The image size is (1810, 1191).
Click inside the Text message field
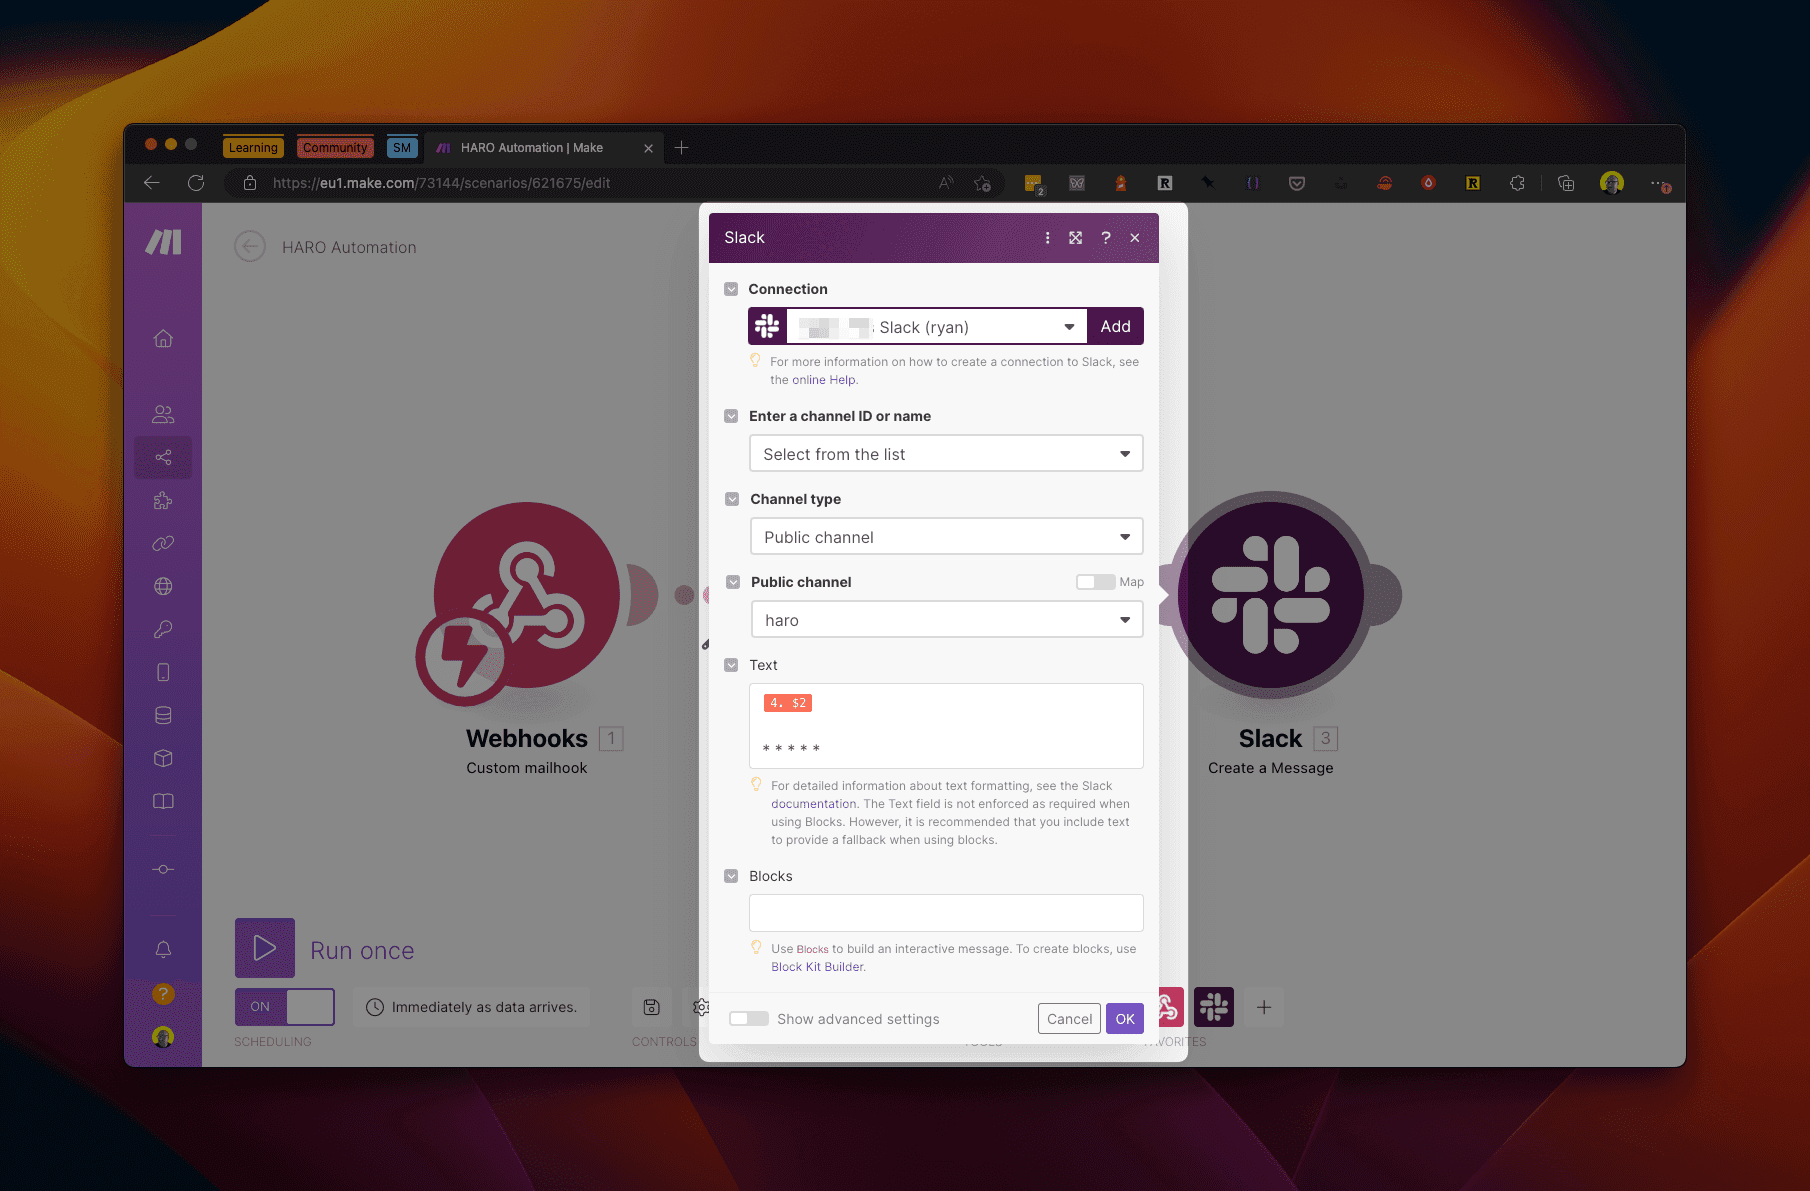[946, 726]
